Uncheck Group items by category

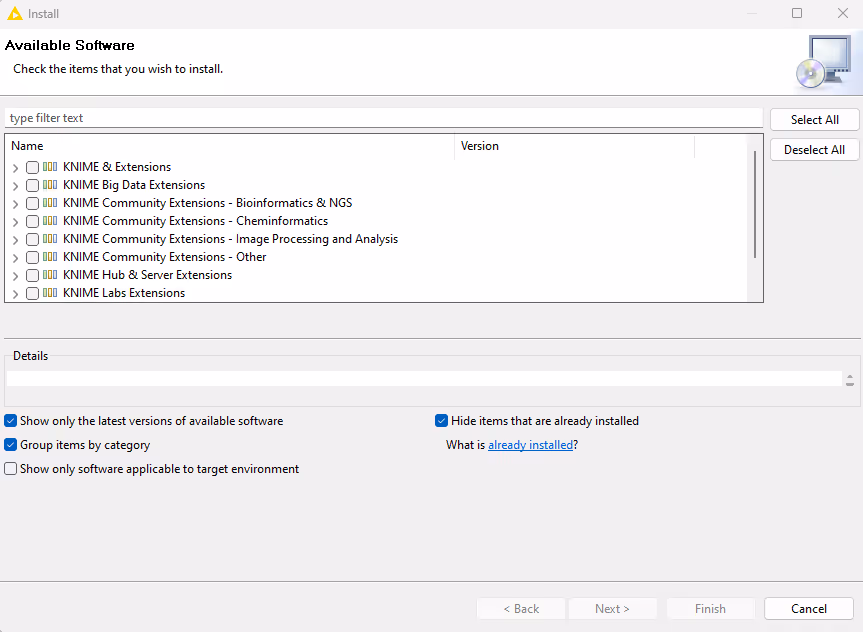point(11,445)
